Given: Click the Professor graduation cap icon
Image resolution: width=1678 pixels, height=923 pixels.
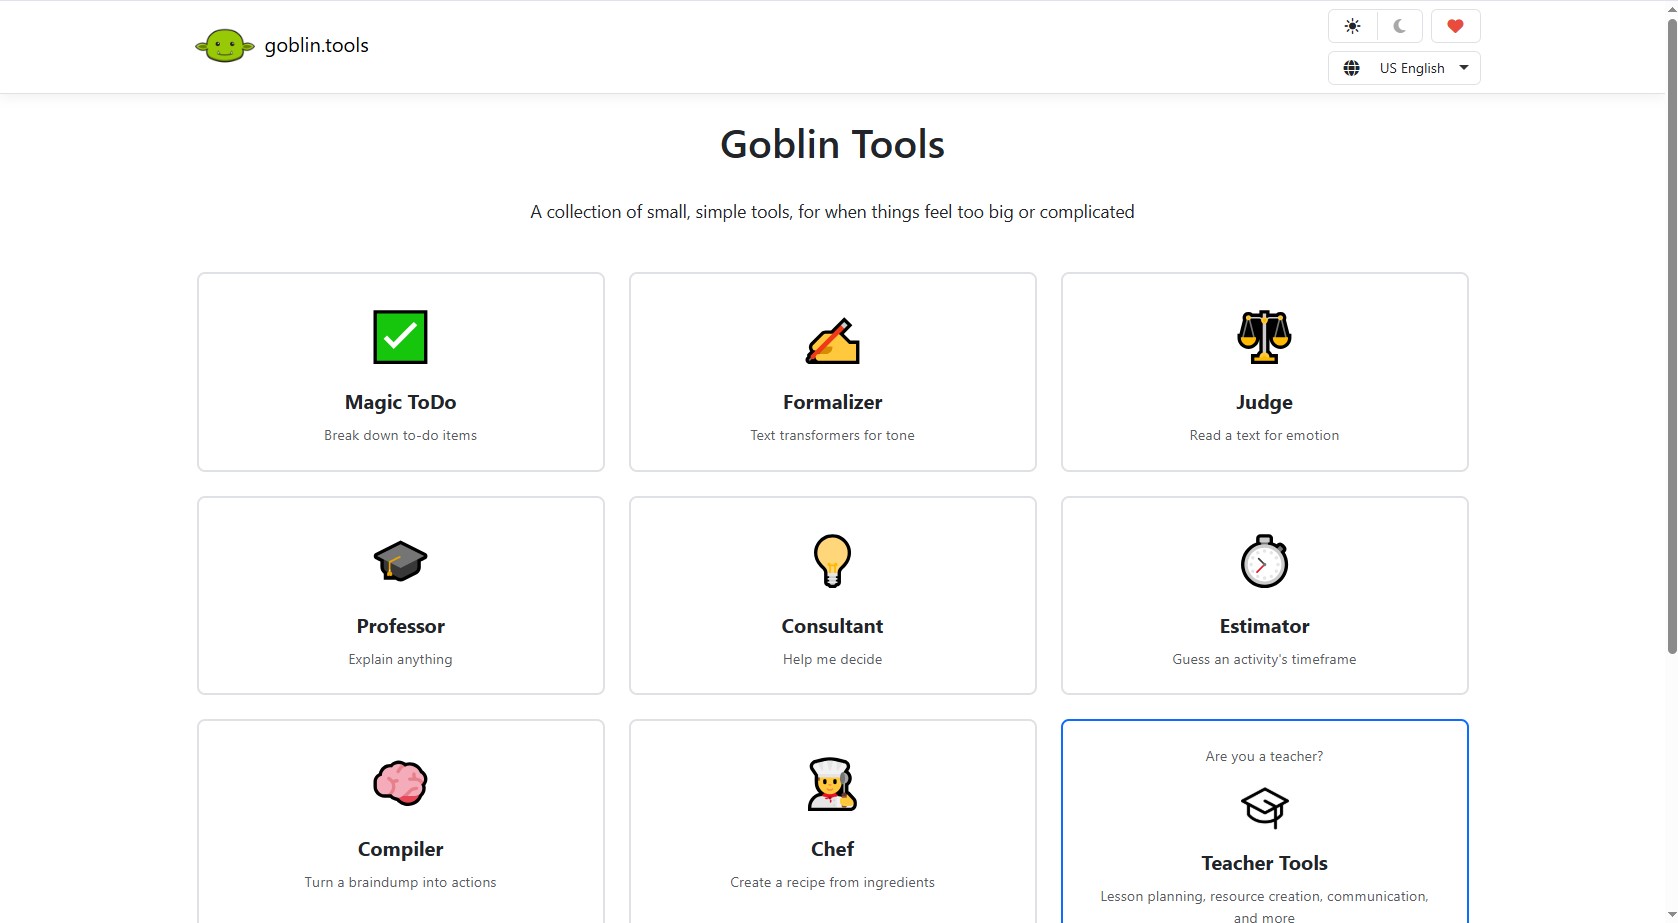Looking at the screenshot, I should pos(400,561).
